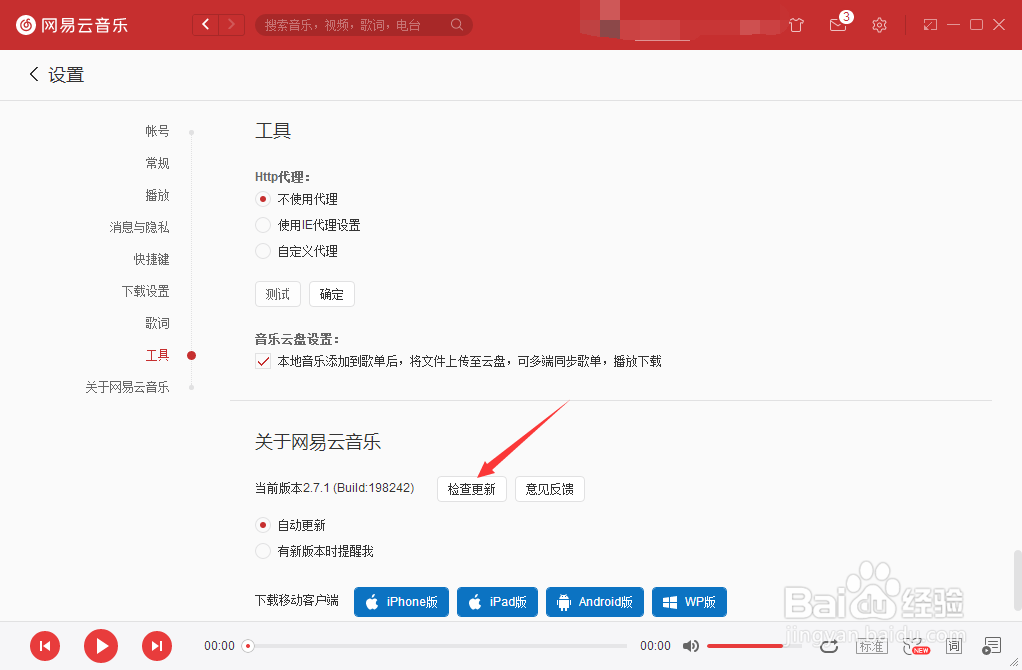Open the 工具 settings section

click(x=157, y=355)
